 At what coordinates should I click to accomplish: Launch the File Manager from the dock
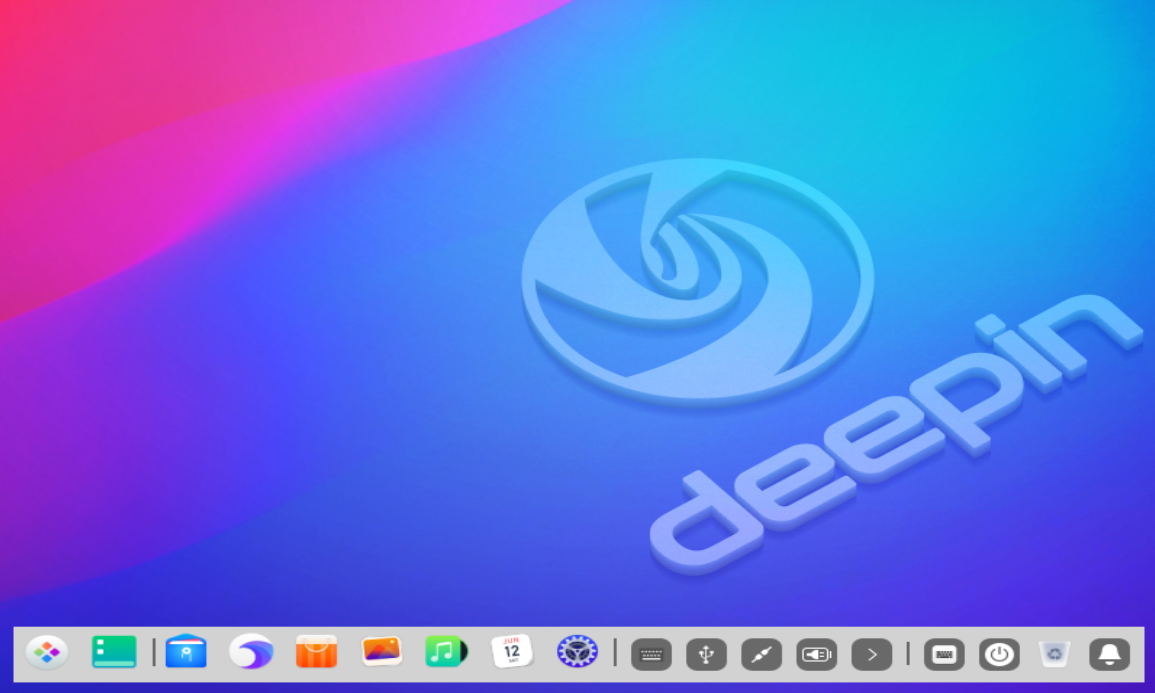coord(186,653)
